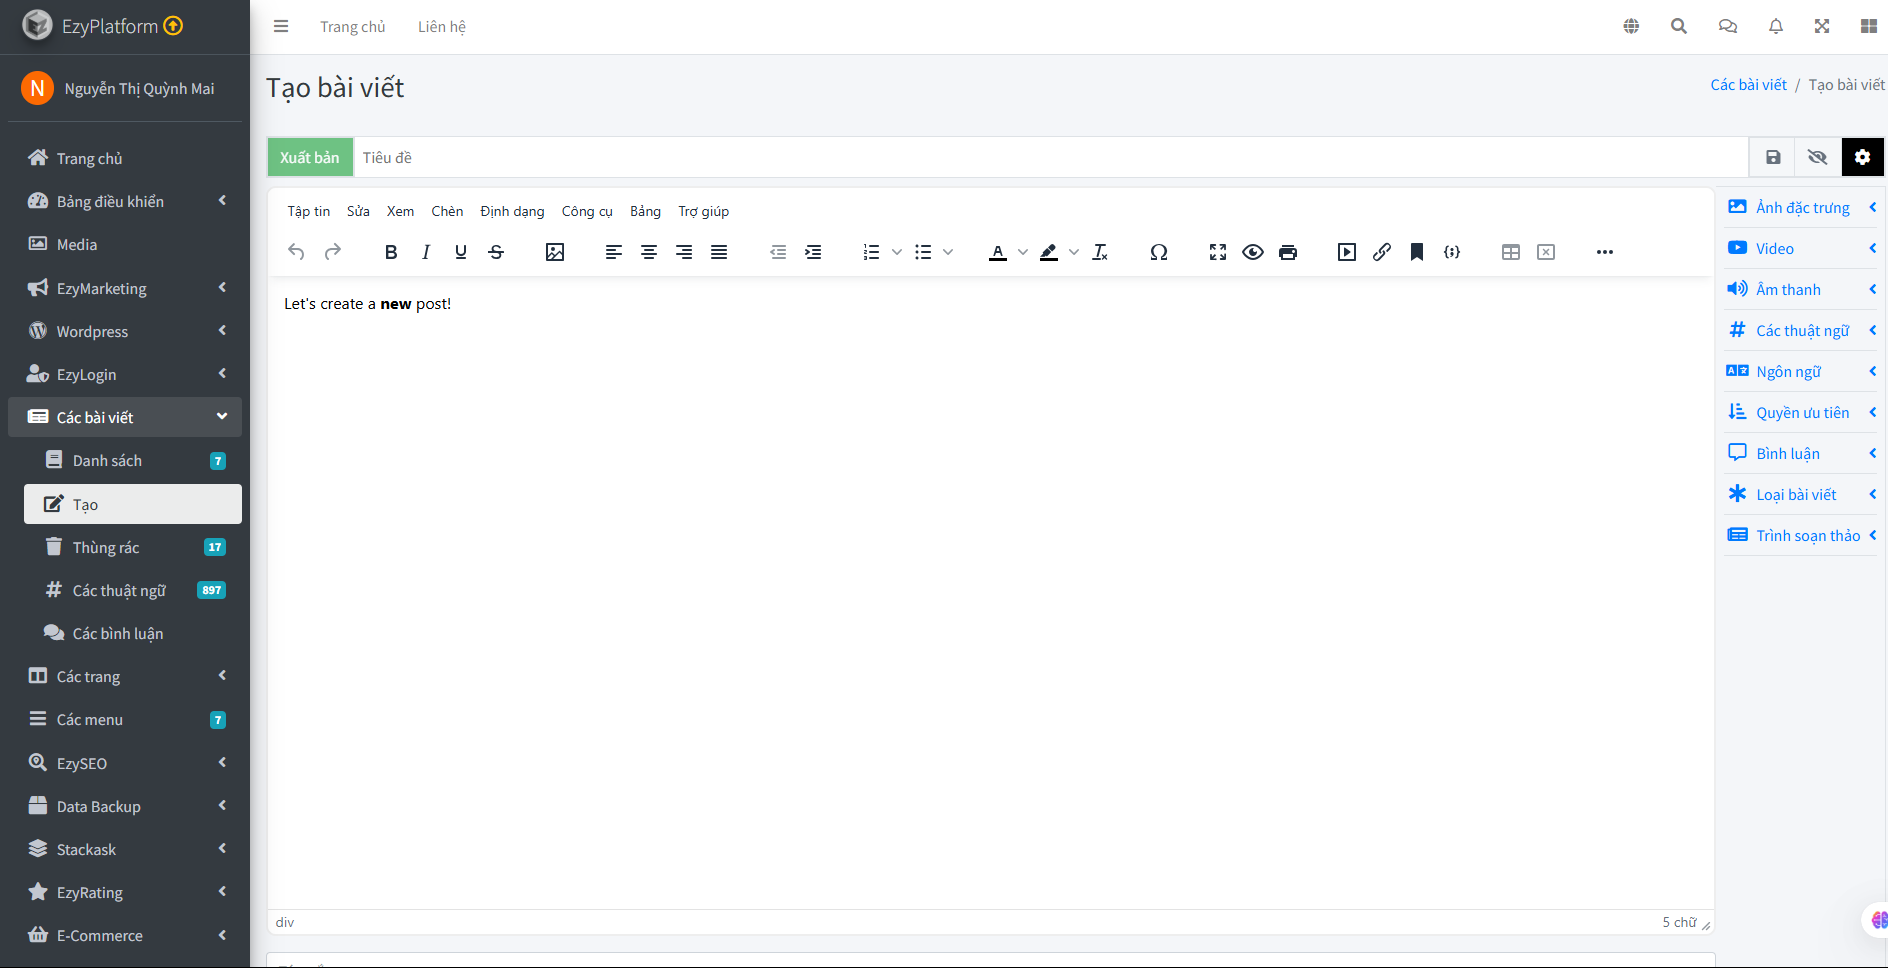Toggle sidebar with hamburger icon
The width and height of the screenshot is (1888, 968).
click(x=281, y=27)
